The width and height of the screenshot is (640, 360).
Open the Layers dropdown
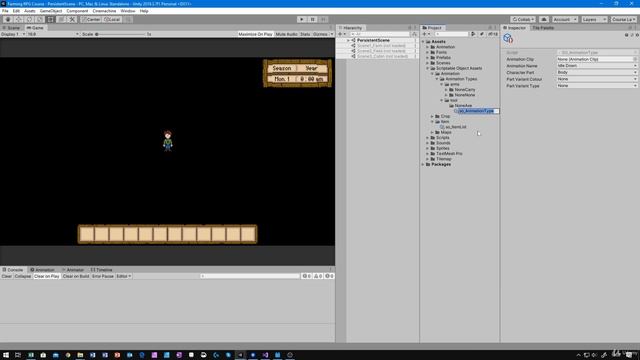click(x=594, y=19)
